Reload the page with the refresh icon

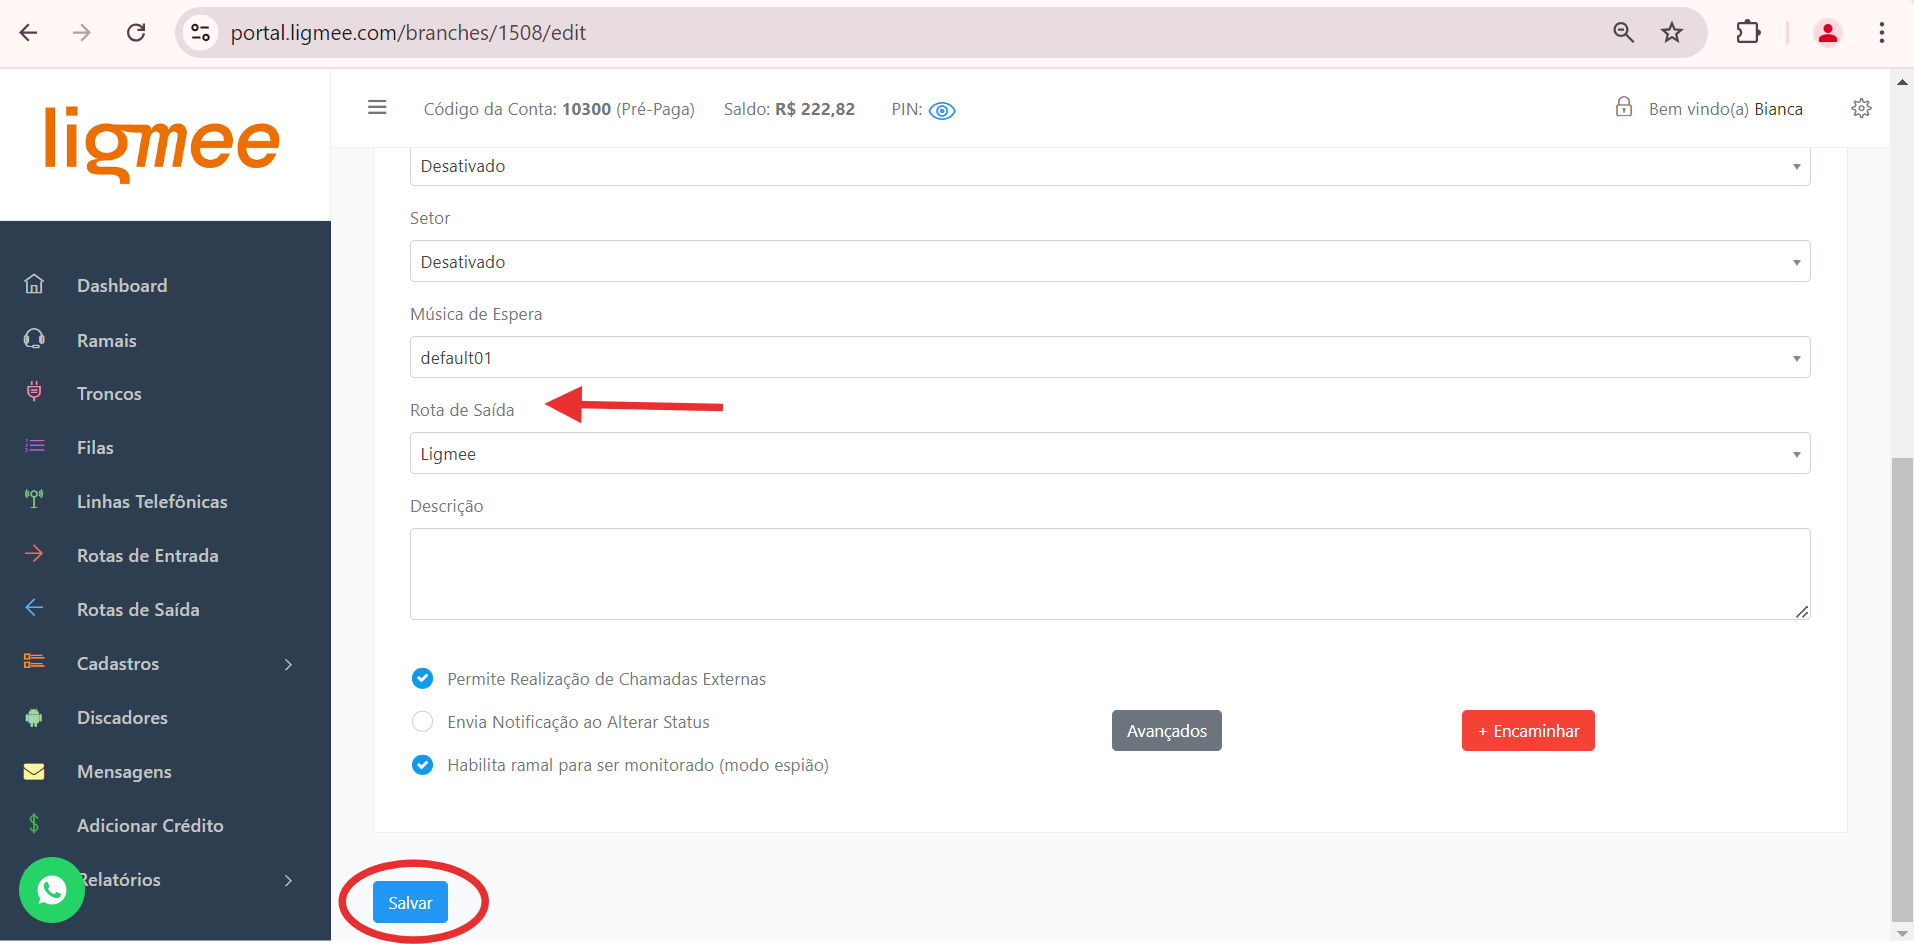[x=136, y=33]
